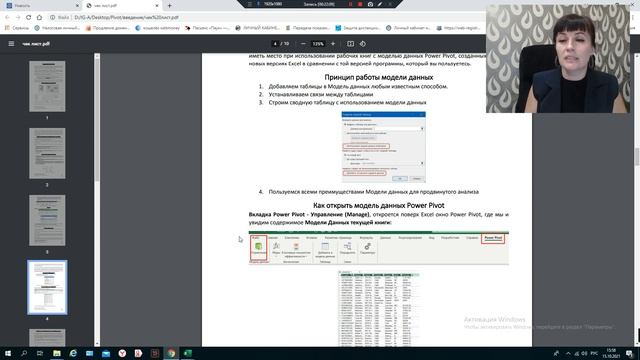The width and height of the screenshot is (640, 360).
Task: Open Windows taskbar search
Action: (x=24, y=353)
